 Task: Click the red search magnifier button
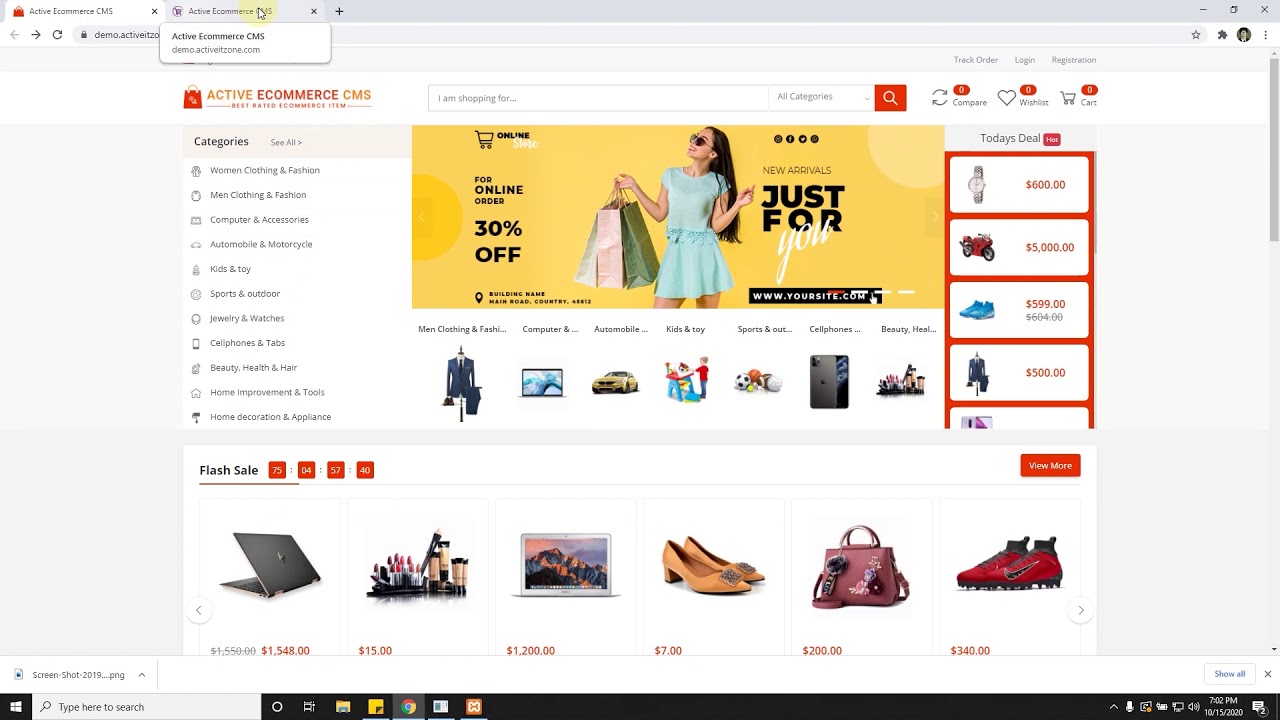[890, 97]
